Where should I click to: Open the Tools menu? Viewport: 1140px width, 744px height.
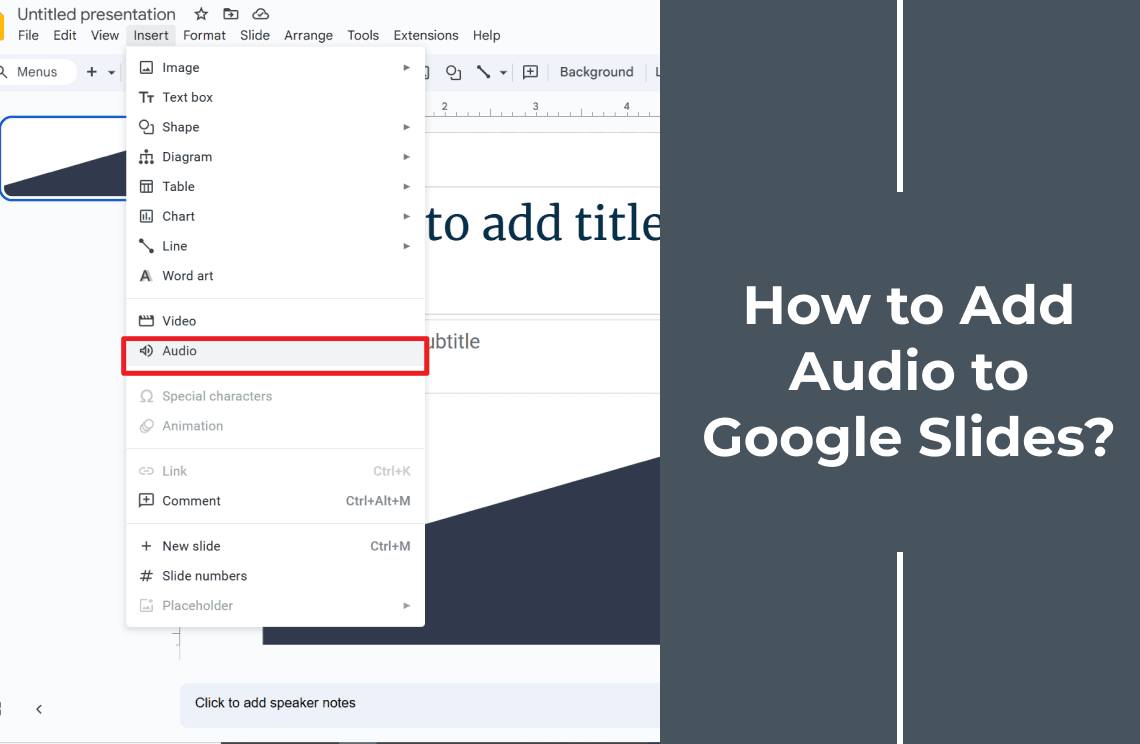pos(363,35)
